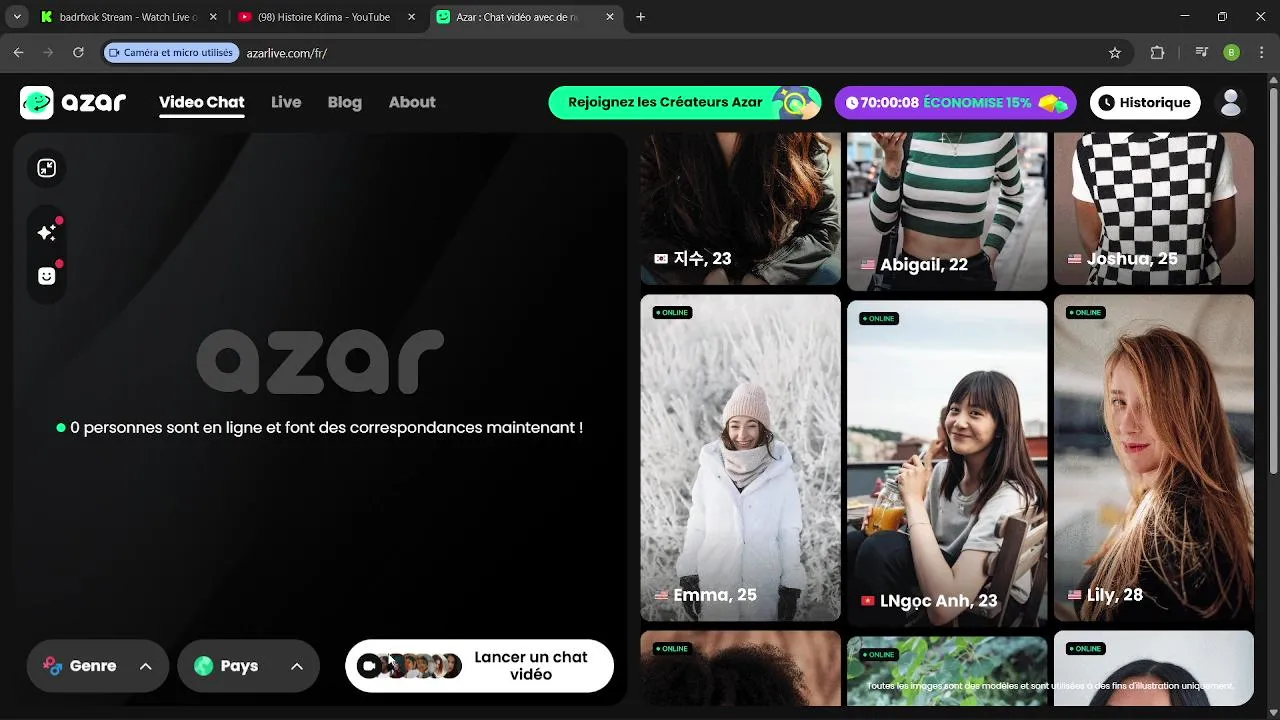
Task: Open Chrome three-dot menu
Action: point(1261,53)
